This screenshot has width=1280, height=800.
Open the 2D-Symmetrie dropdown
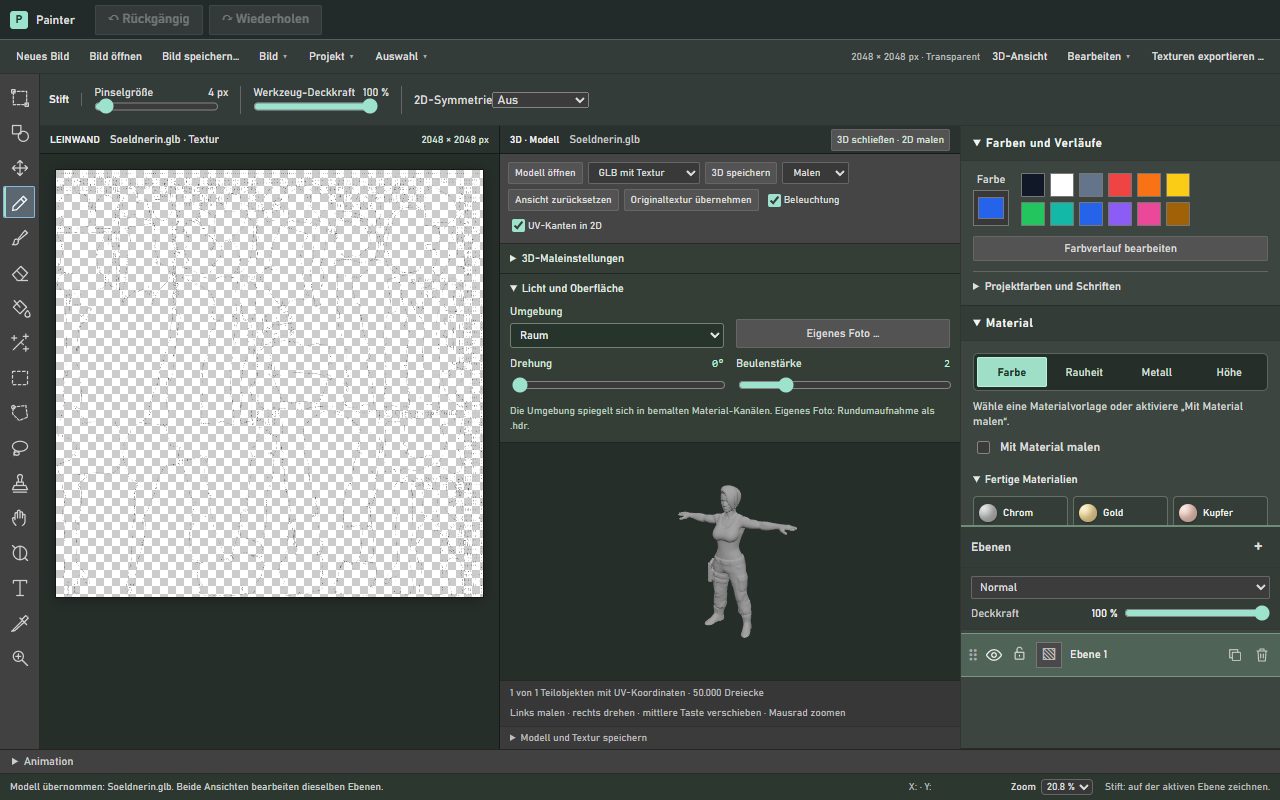[541, 100]
